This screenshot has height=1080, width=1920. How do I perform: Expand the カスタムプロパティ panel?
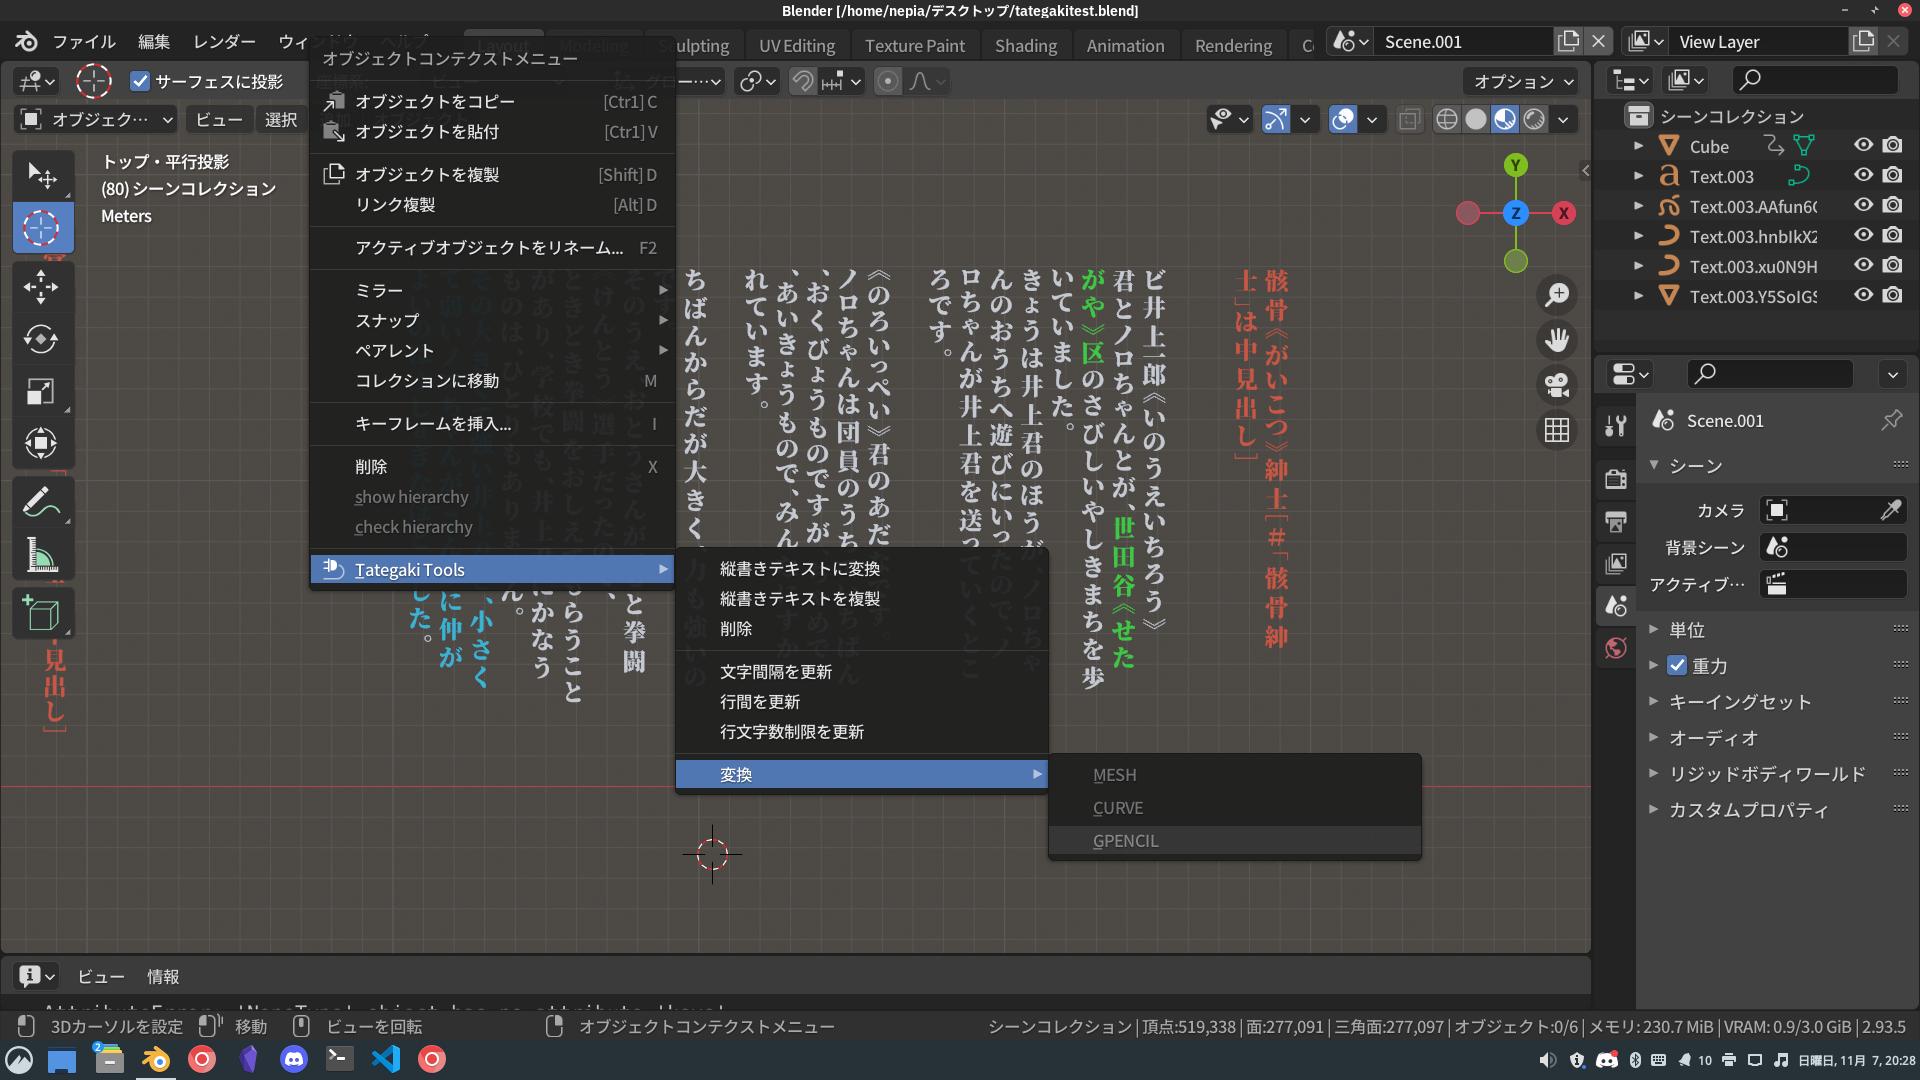point(1748,810)
